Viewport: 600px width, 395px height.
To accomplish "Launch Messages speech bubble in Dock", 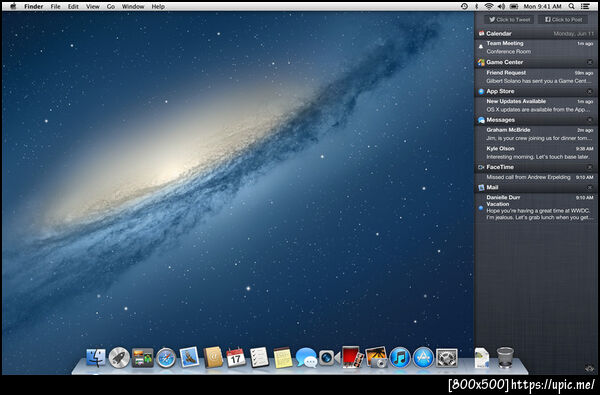I will click(307, 358).
